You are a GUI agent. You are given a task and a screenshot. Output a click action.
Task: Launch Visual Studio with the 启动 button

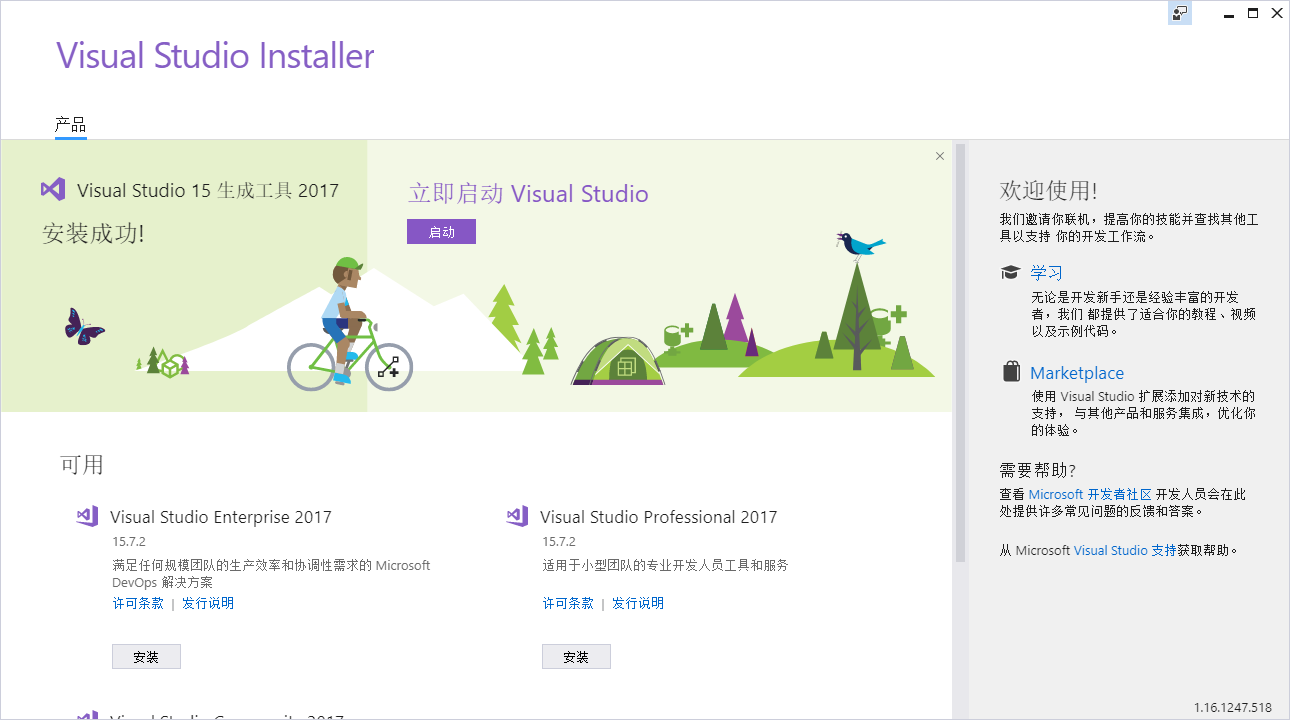[x=441, y=232]
